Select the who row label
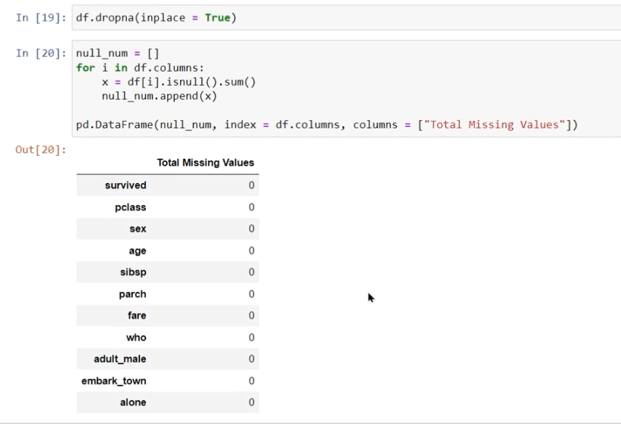The height and width of the screenshot is (424, 621). [136, 337]
